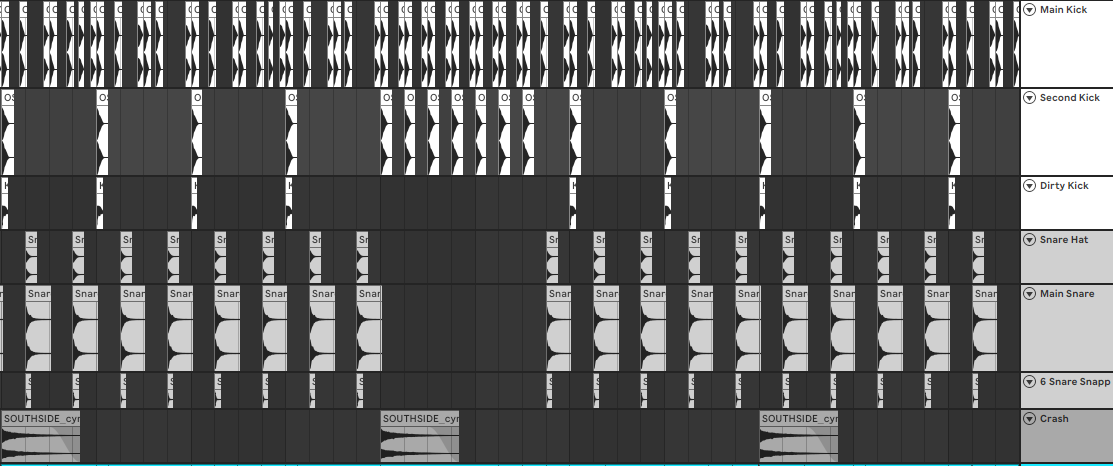Collapse the Main Kick track

tap(1029, 10)
